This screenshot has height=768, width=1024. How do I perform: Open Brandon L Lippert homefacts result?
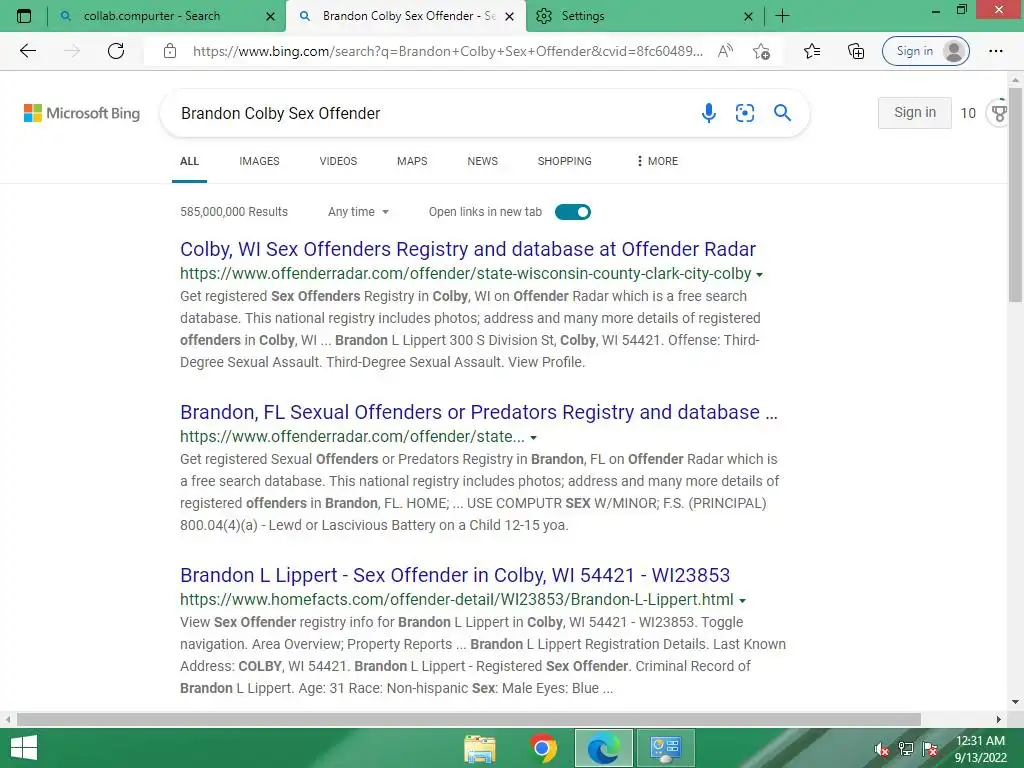(455, 575)
